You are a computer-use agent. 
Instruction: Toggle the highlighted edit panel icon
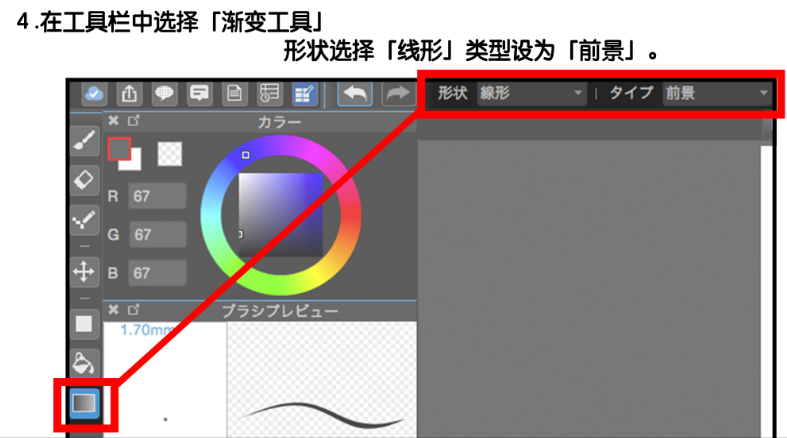[304, 93]
